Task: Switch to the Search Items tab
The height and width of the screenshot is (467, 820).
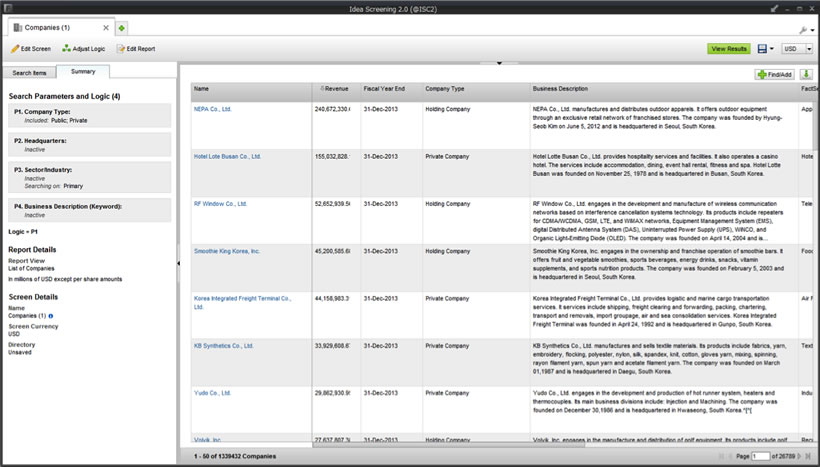Action: [x=29, y=73]
